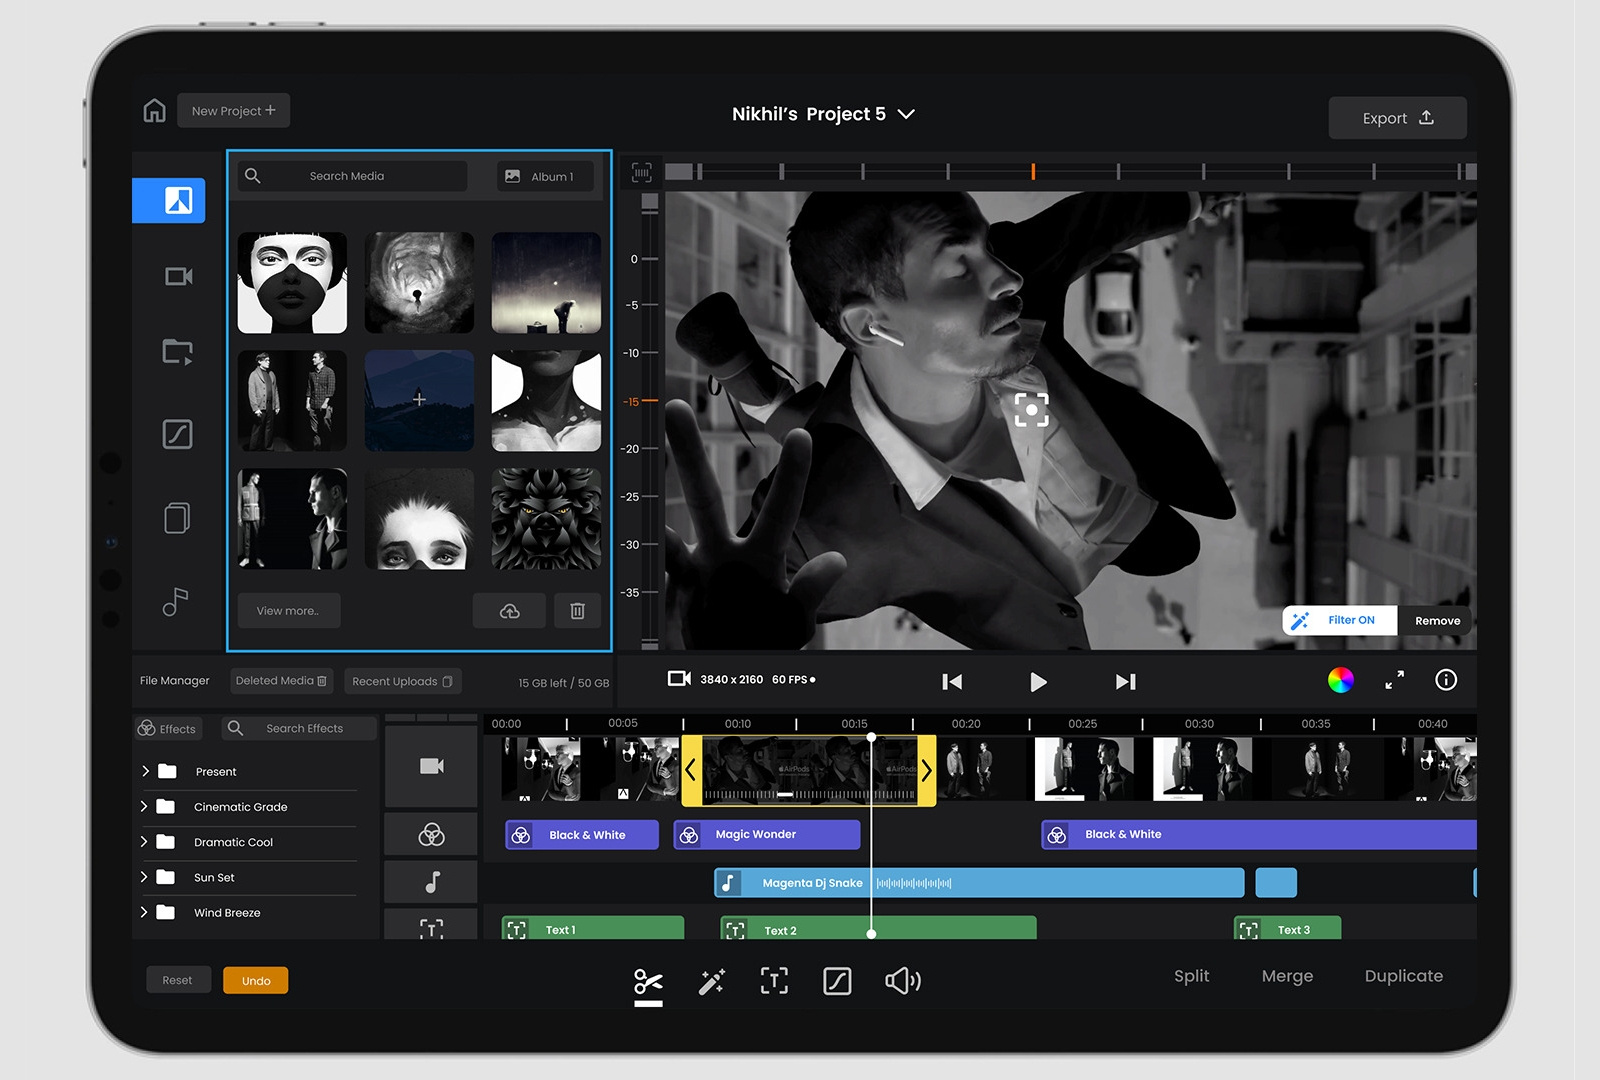Export the project
1600x1080 pixels.
1396,117
